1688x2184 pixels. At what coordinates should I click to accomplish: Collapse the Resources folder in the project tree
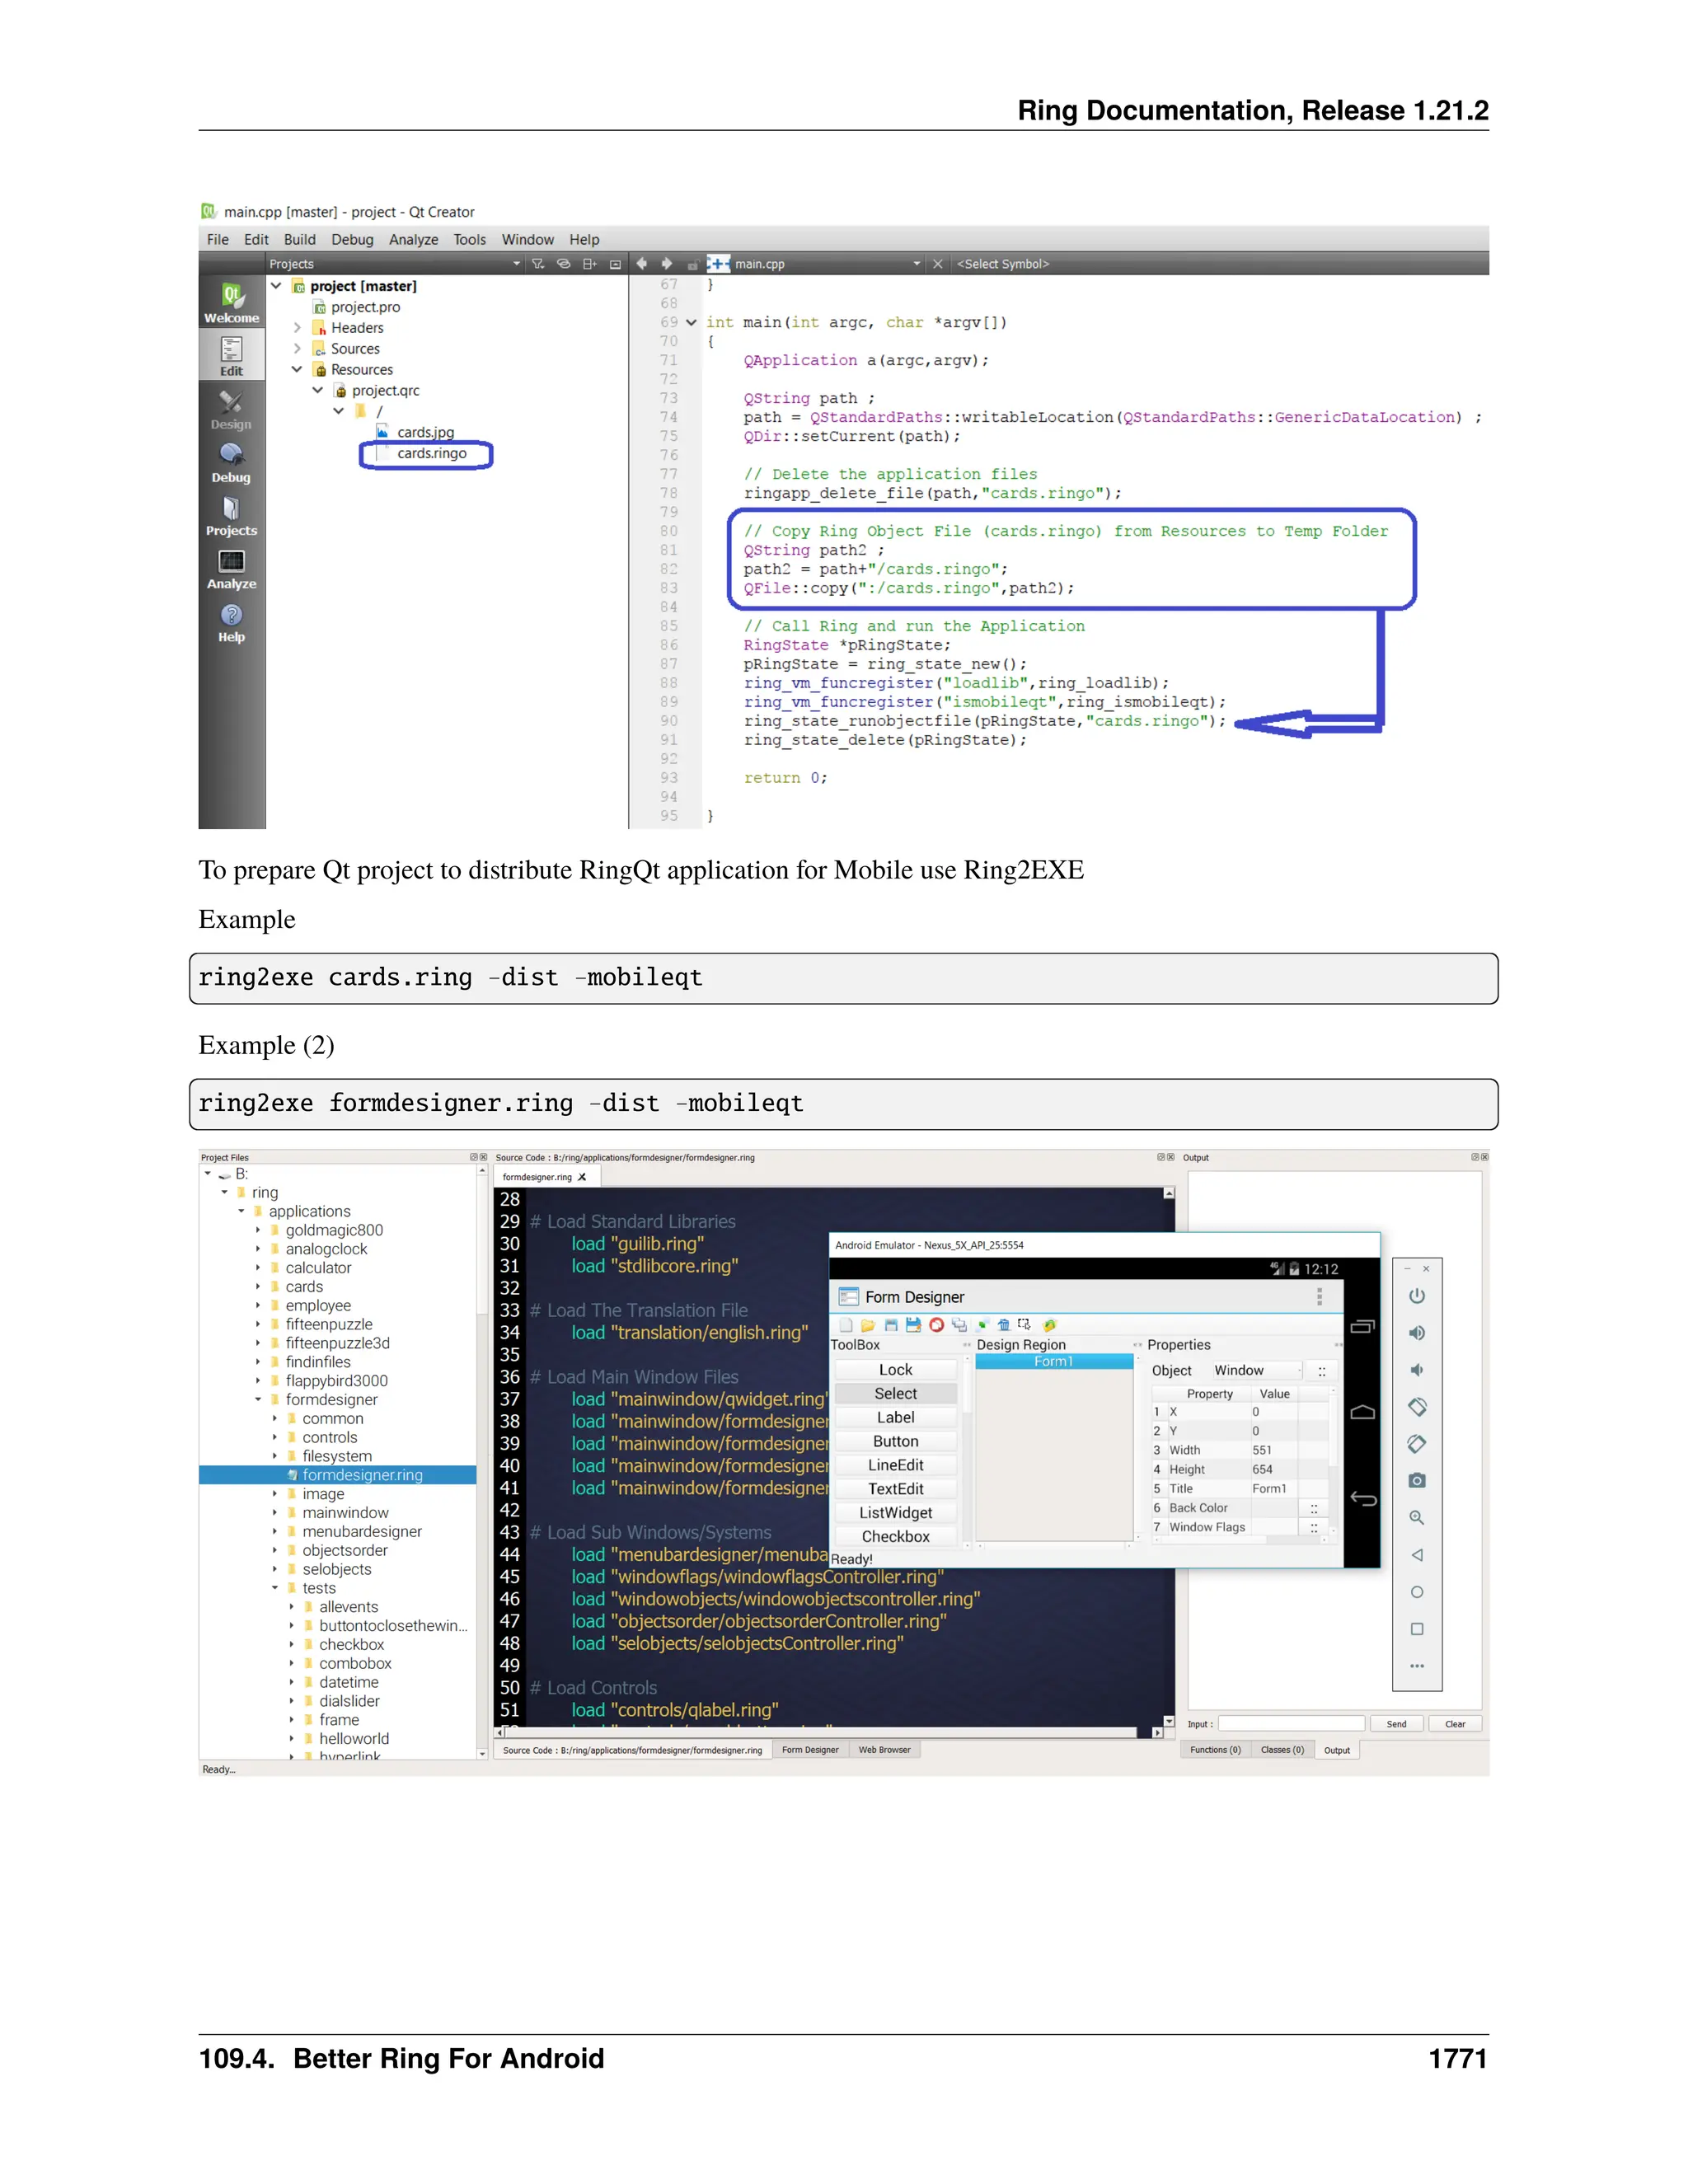(297, 369)
